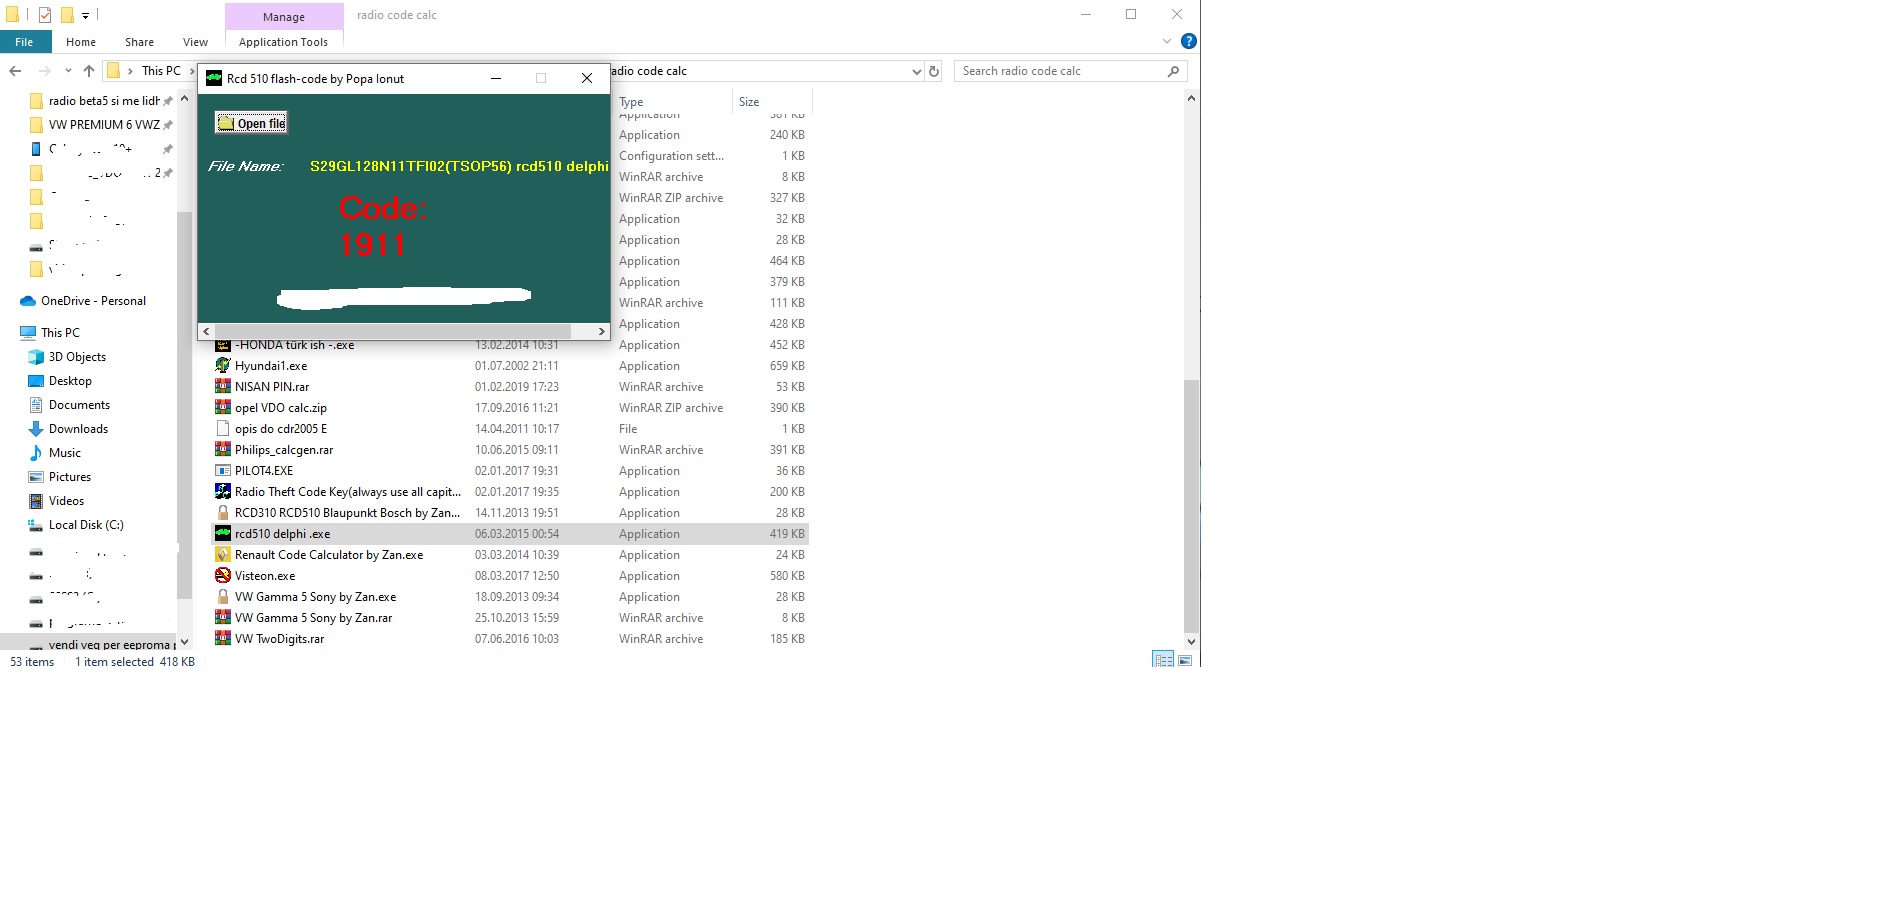
Task: Open the Help question mark icon
Action: point(1188,41)
